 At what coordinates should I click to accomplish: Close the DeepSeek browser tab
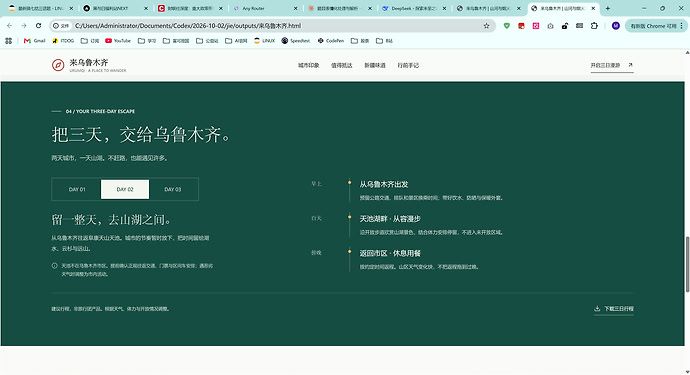(444, 8)
